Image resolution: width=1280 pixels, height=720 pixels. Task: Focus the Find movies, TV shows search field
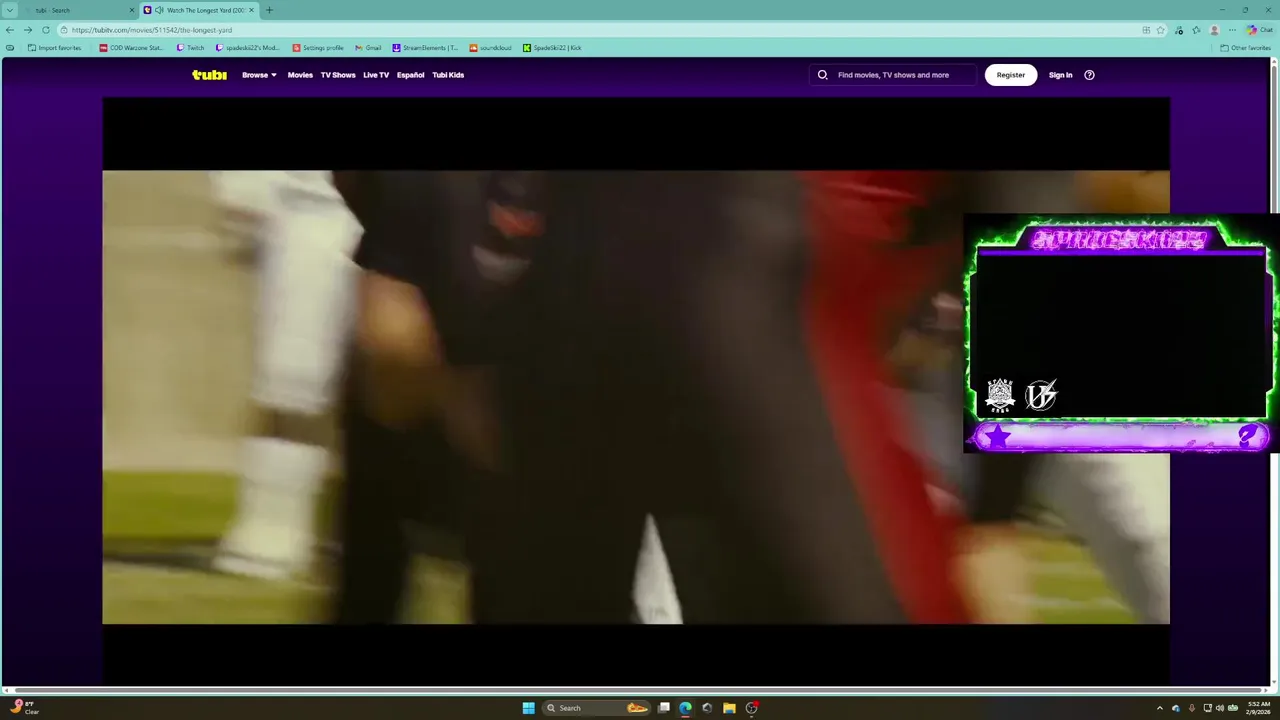click(893, 75)
